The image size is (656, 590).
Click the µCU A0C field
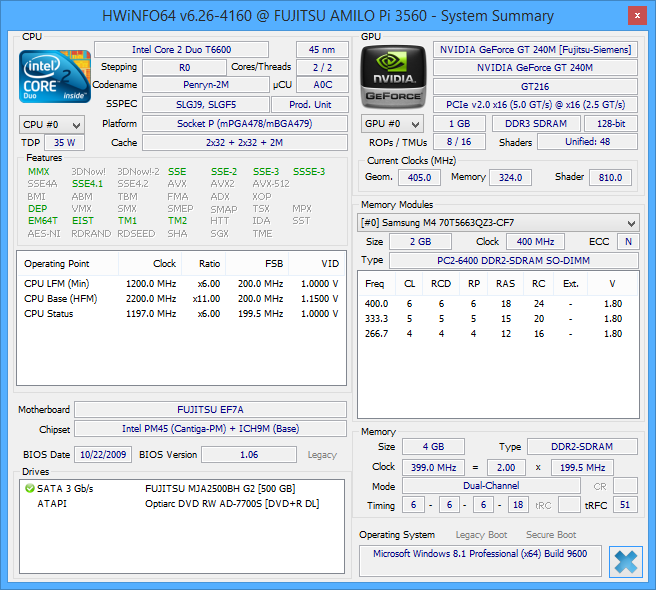(322, 85)
